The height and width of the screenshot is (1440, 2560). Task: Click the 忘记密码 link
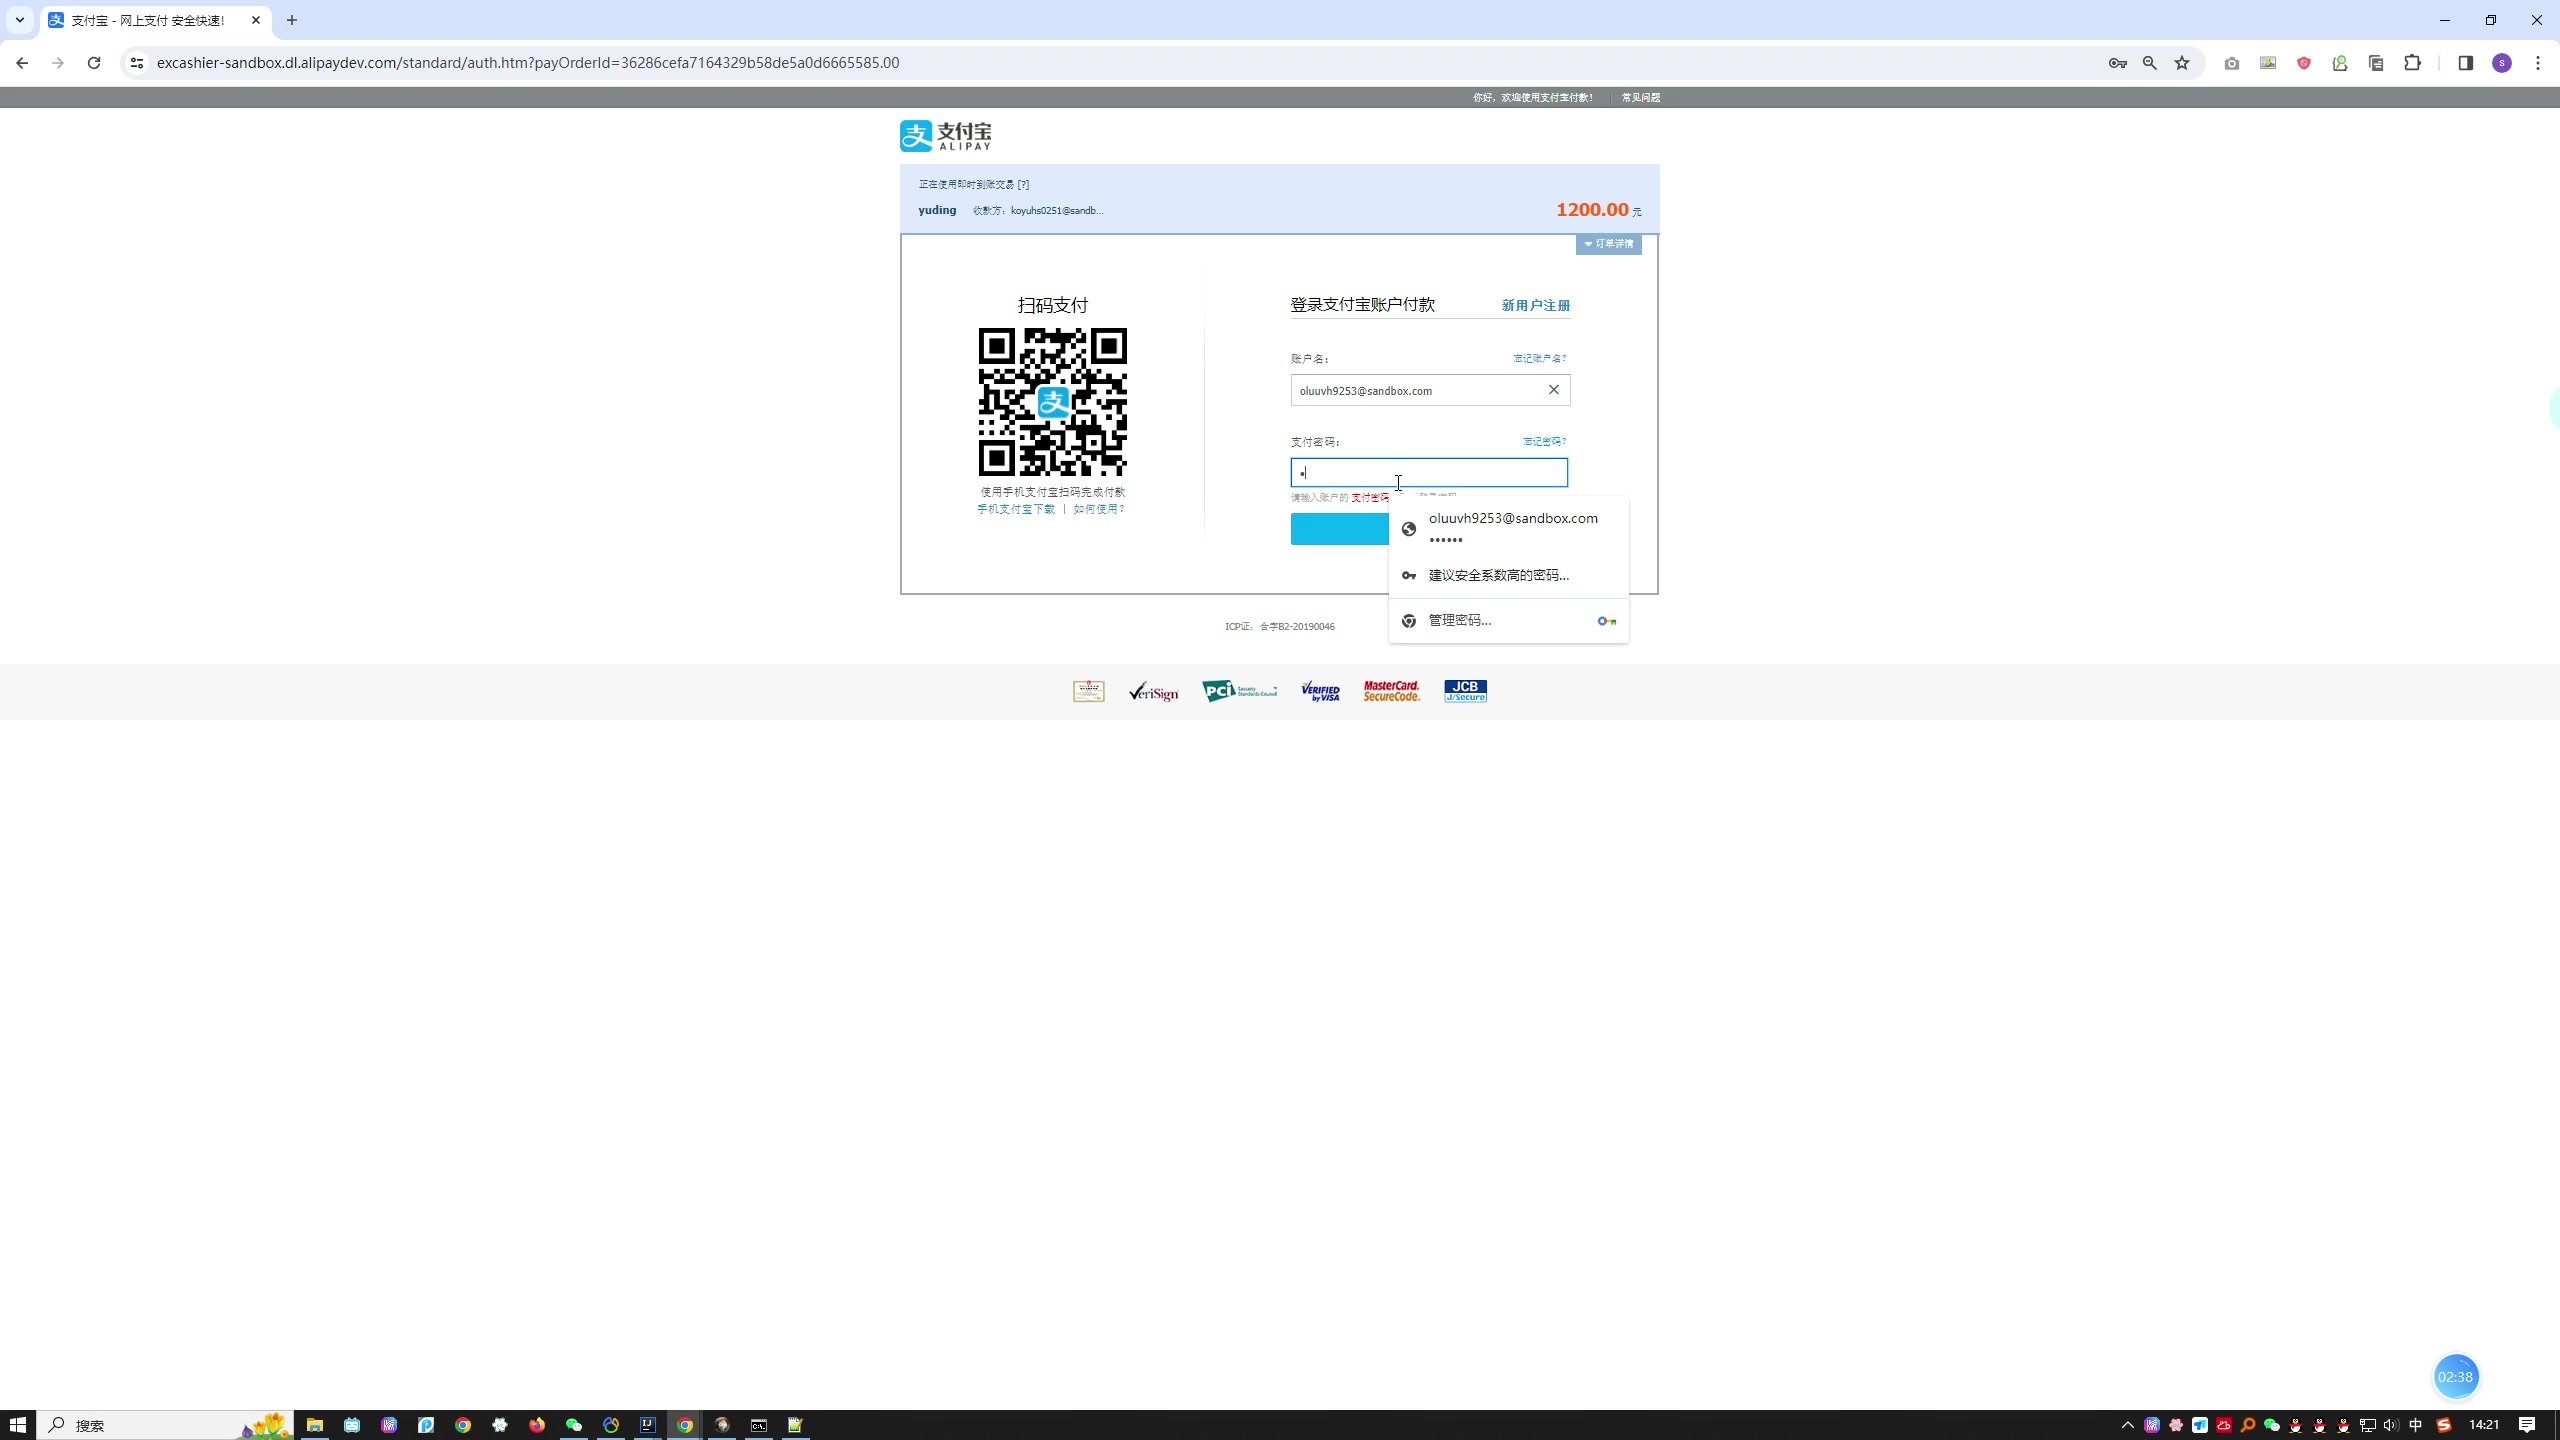[x=1544, y=441]
